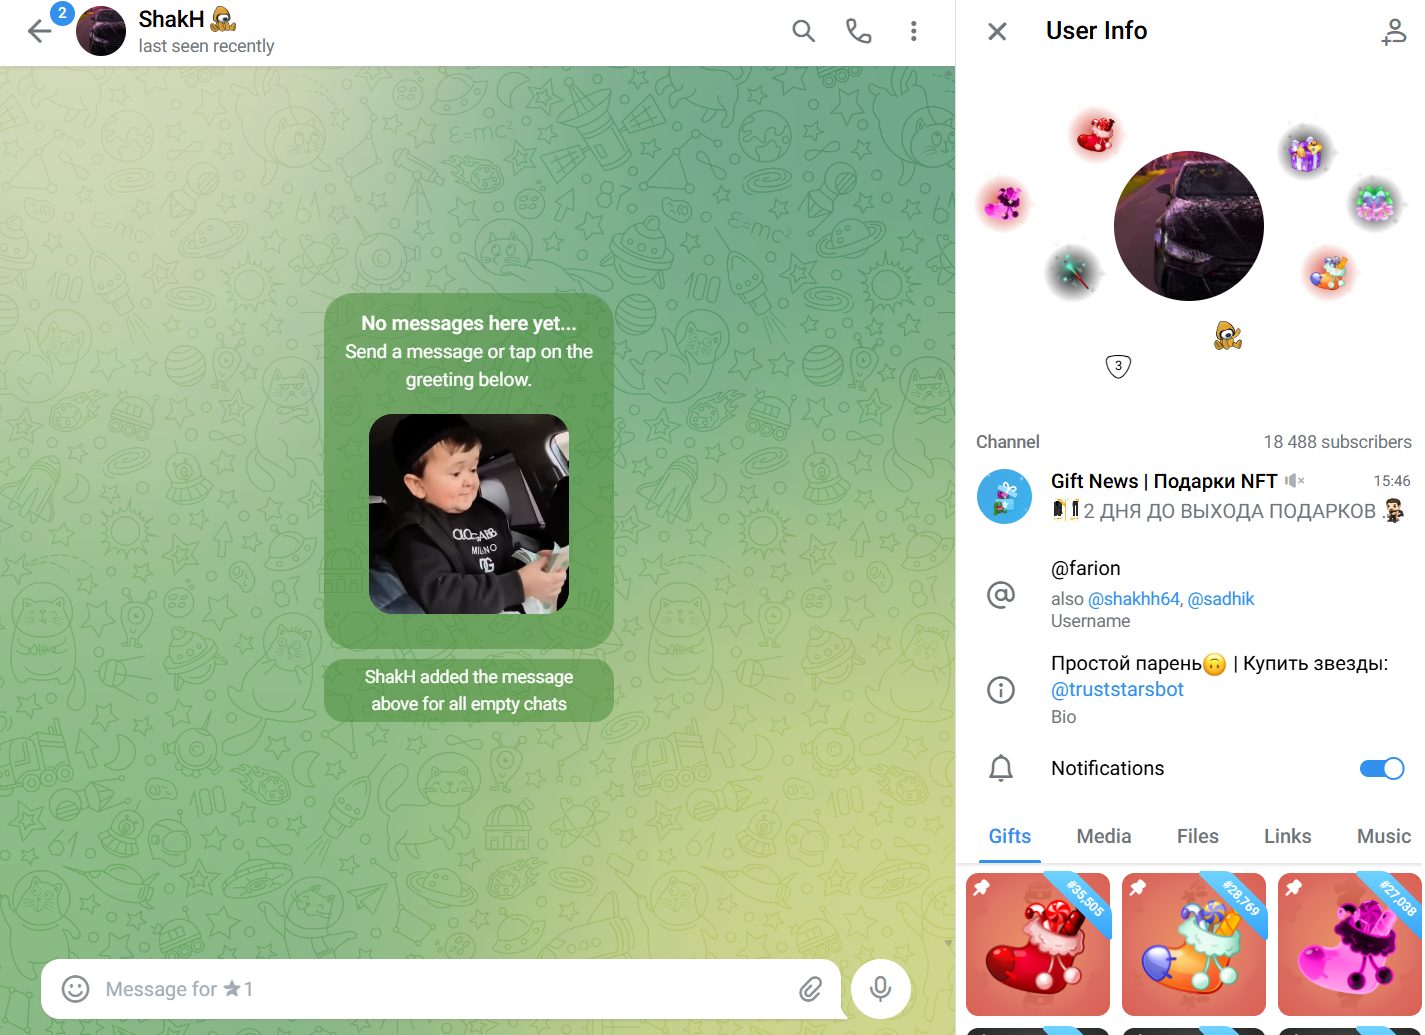This screenshot has width=1425, height=1035.
Task: Search in this chat
Action: pyautogui.click(x=803, y=31)
